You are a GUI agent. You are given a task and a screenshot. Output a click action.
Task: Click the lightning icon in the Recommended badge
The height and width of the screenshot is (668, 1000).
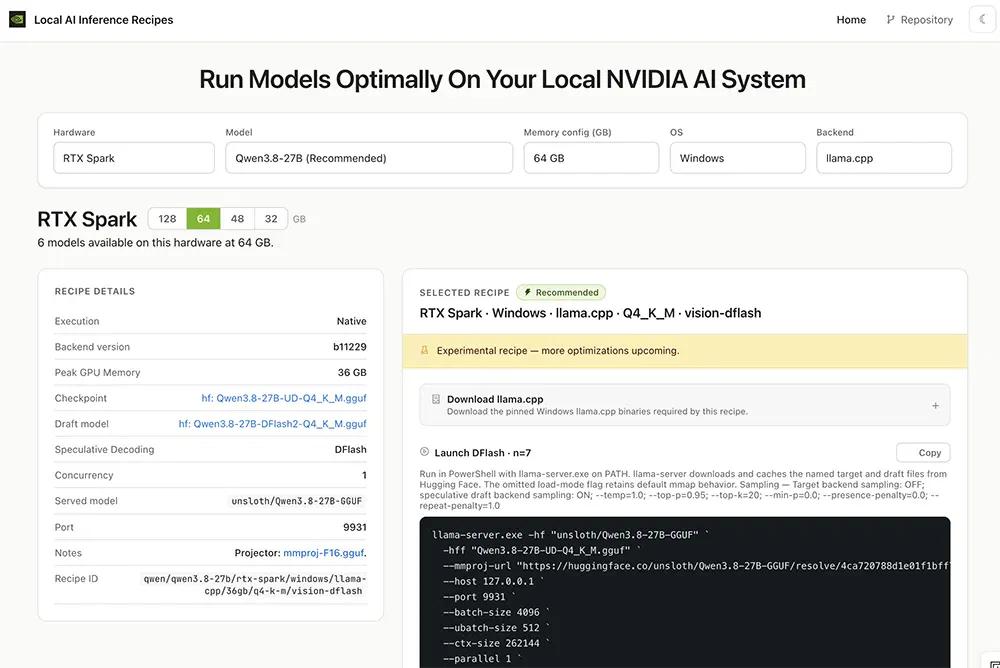click(527, 292)
